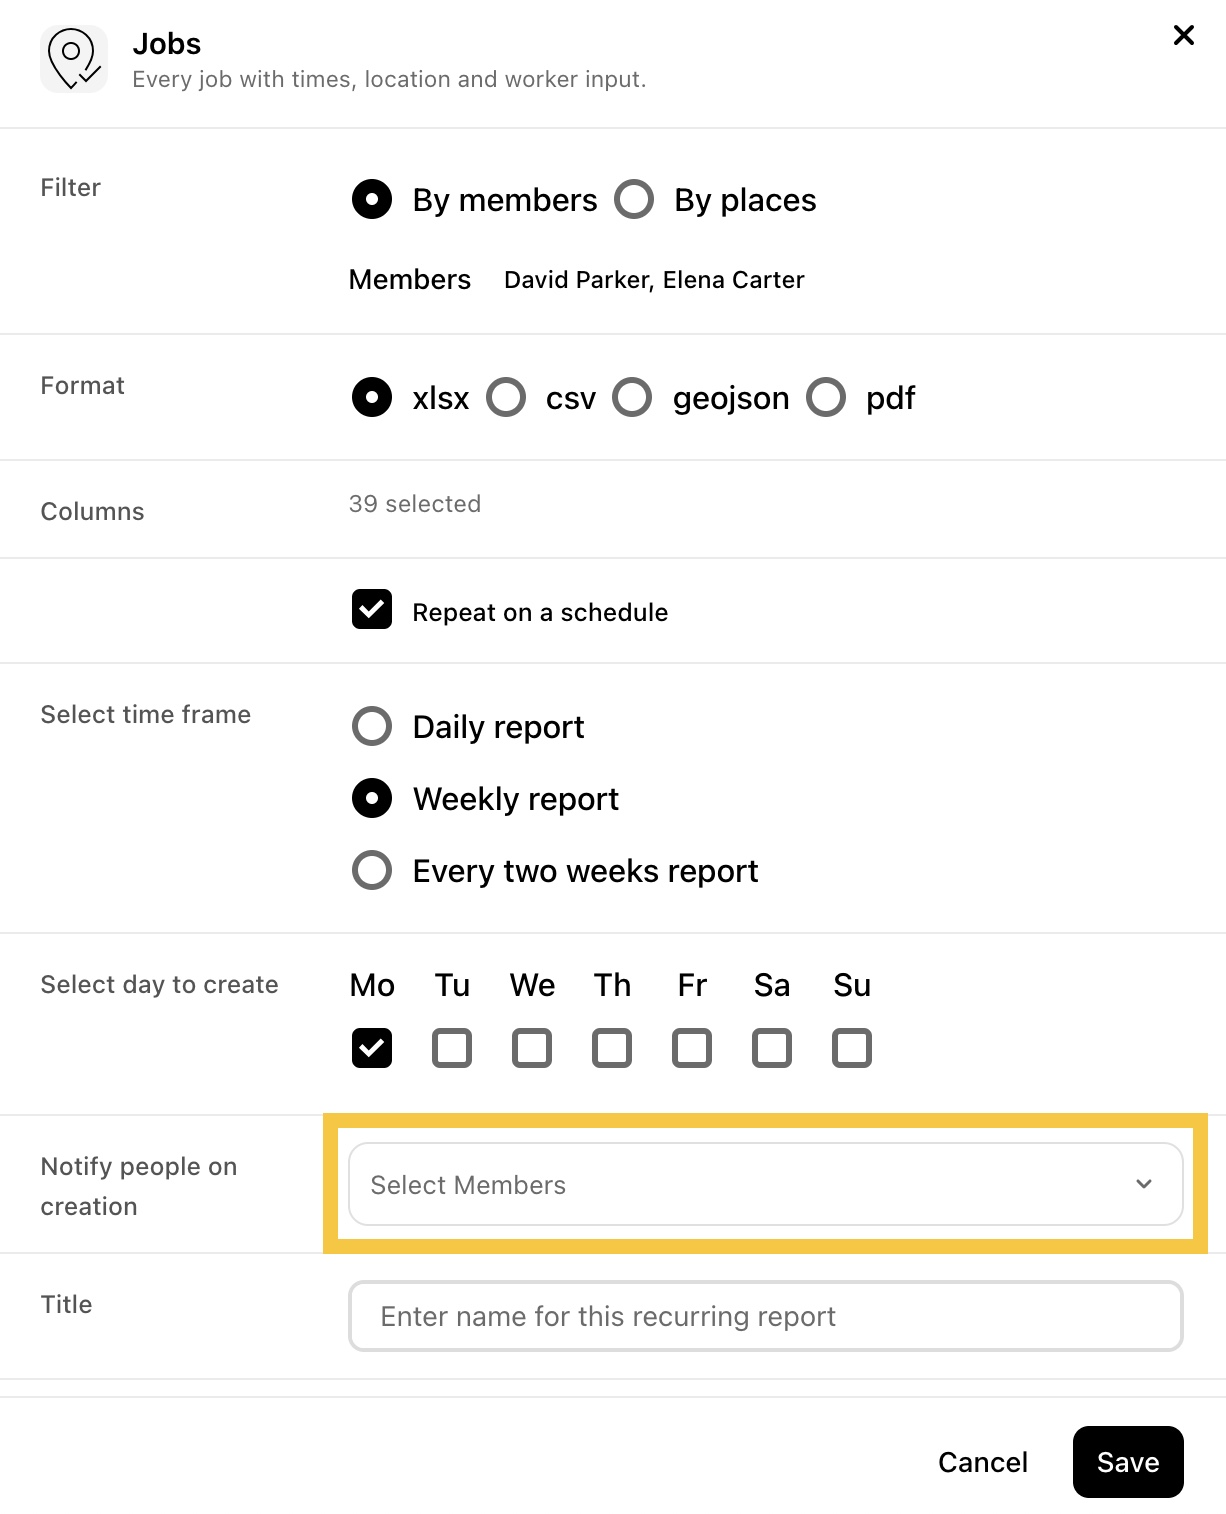Edit members David Parker, Elena Carter

(654, 280)
